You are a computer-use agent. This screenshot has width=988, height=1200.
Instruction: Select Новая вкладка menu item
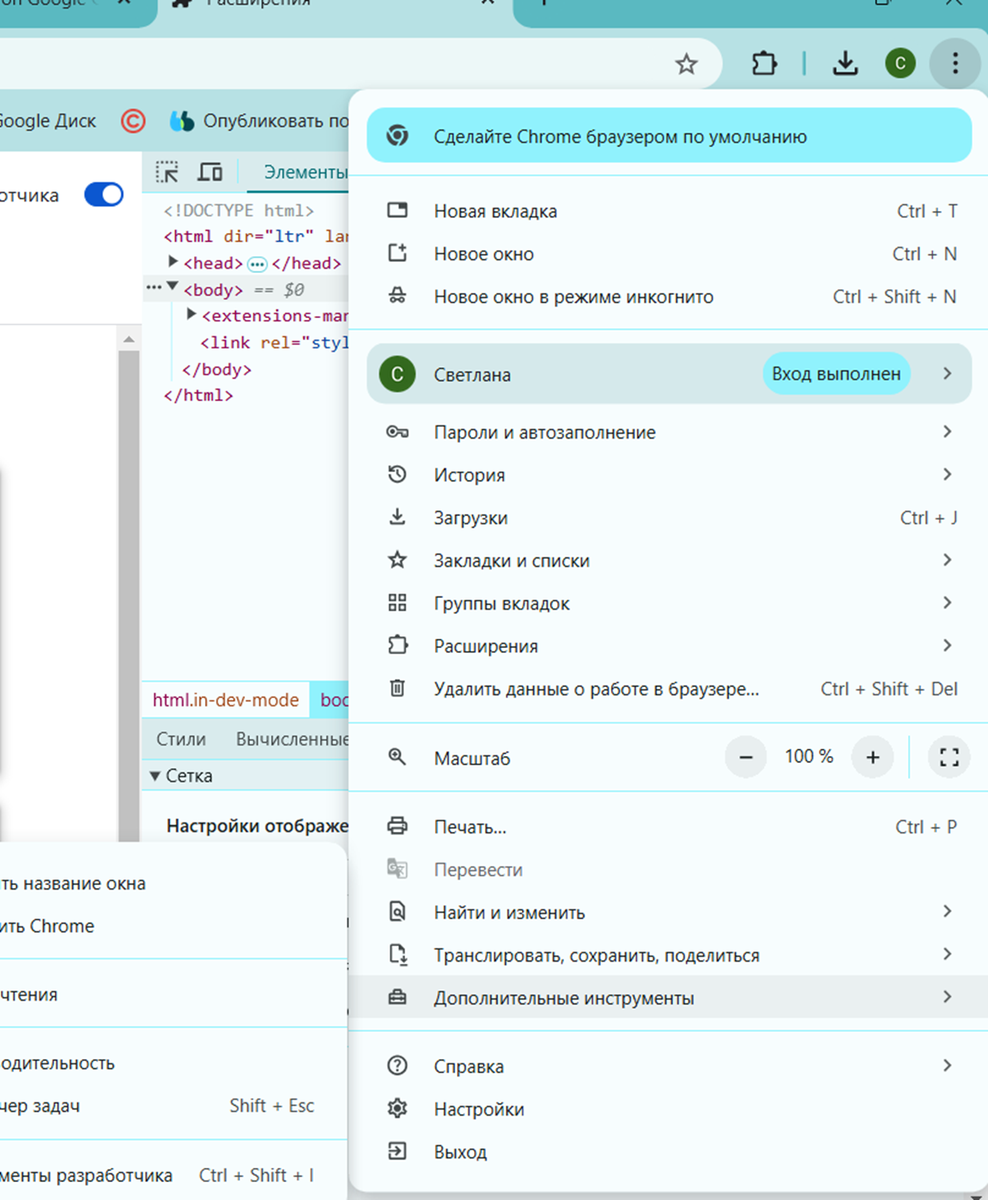tap(668, 211)
